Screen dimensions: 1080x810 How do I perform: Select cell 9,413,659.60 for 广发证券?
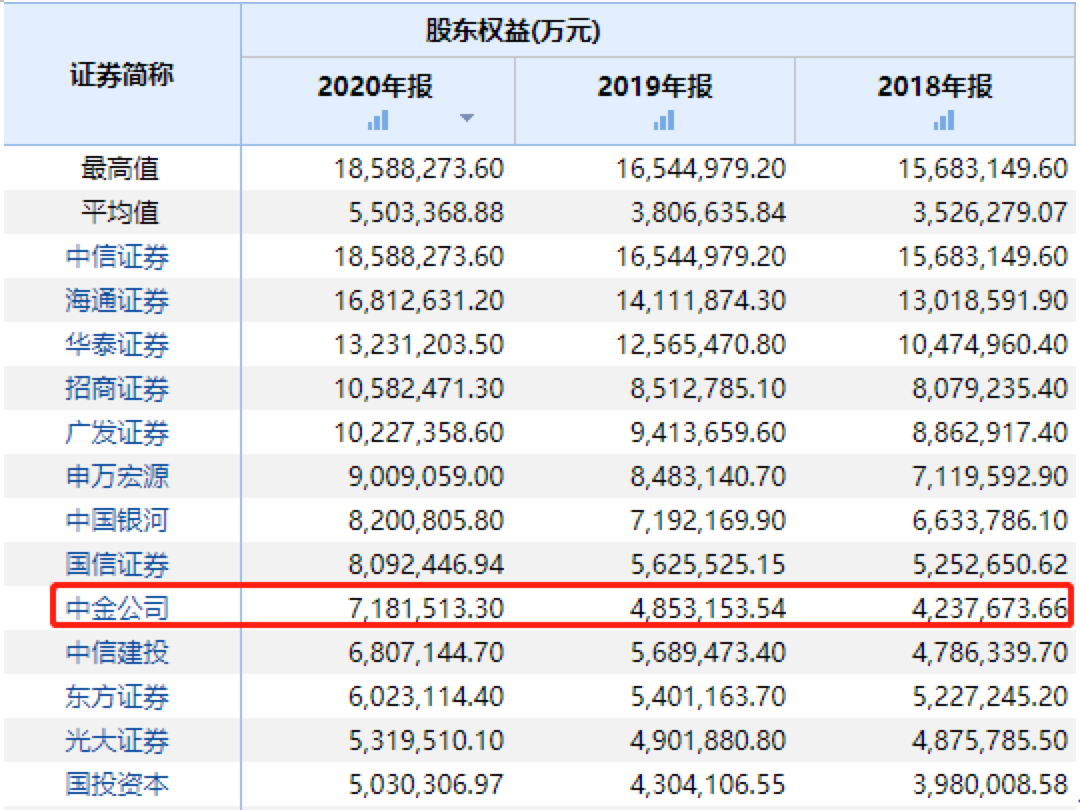pyautogui.click(x=708, y=433)
